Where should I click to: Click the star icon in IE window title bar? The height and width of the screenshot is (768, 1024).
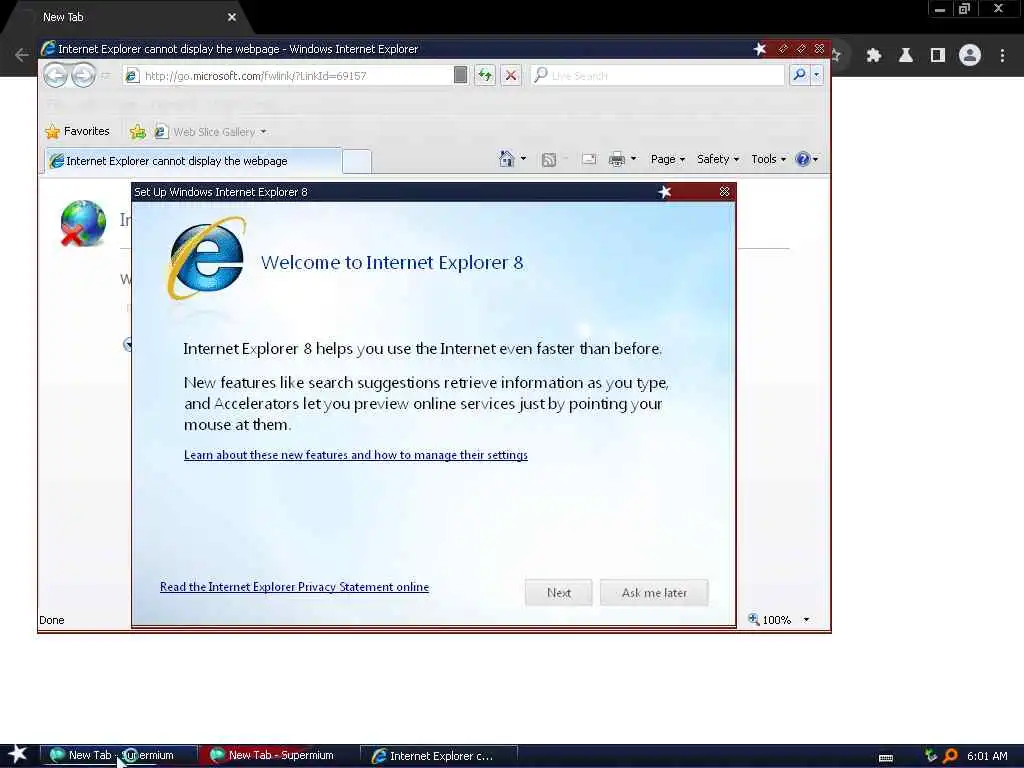pyautogui.click(x=760, y=48)
